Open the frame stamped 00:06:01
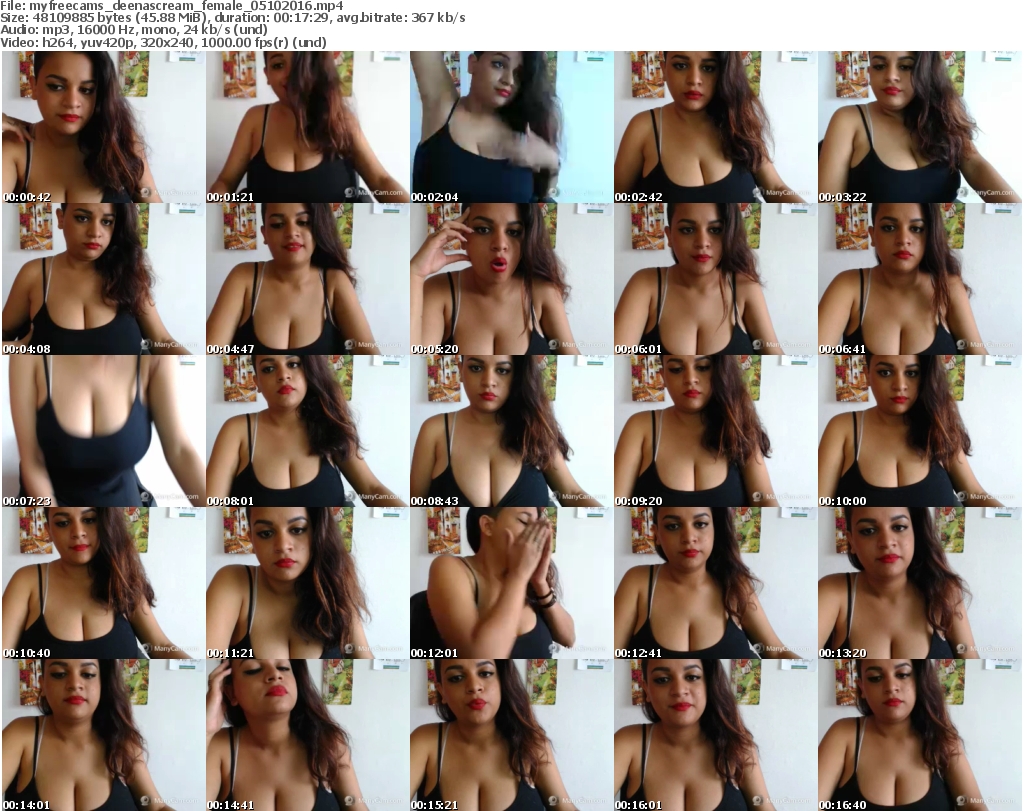This screenshot has width=1024, height=811. point(716,279)
